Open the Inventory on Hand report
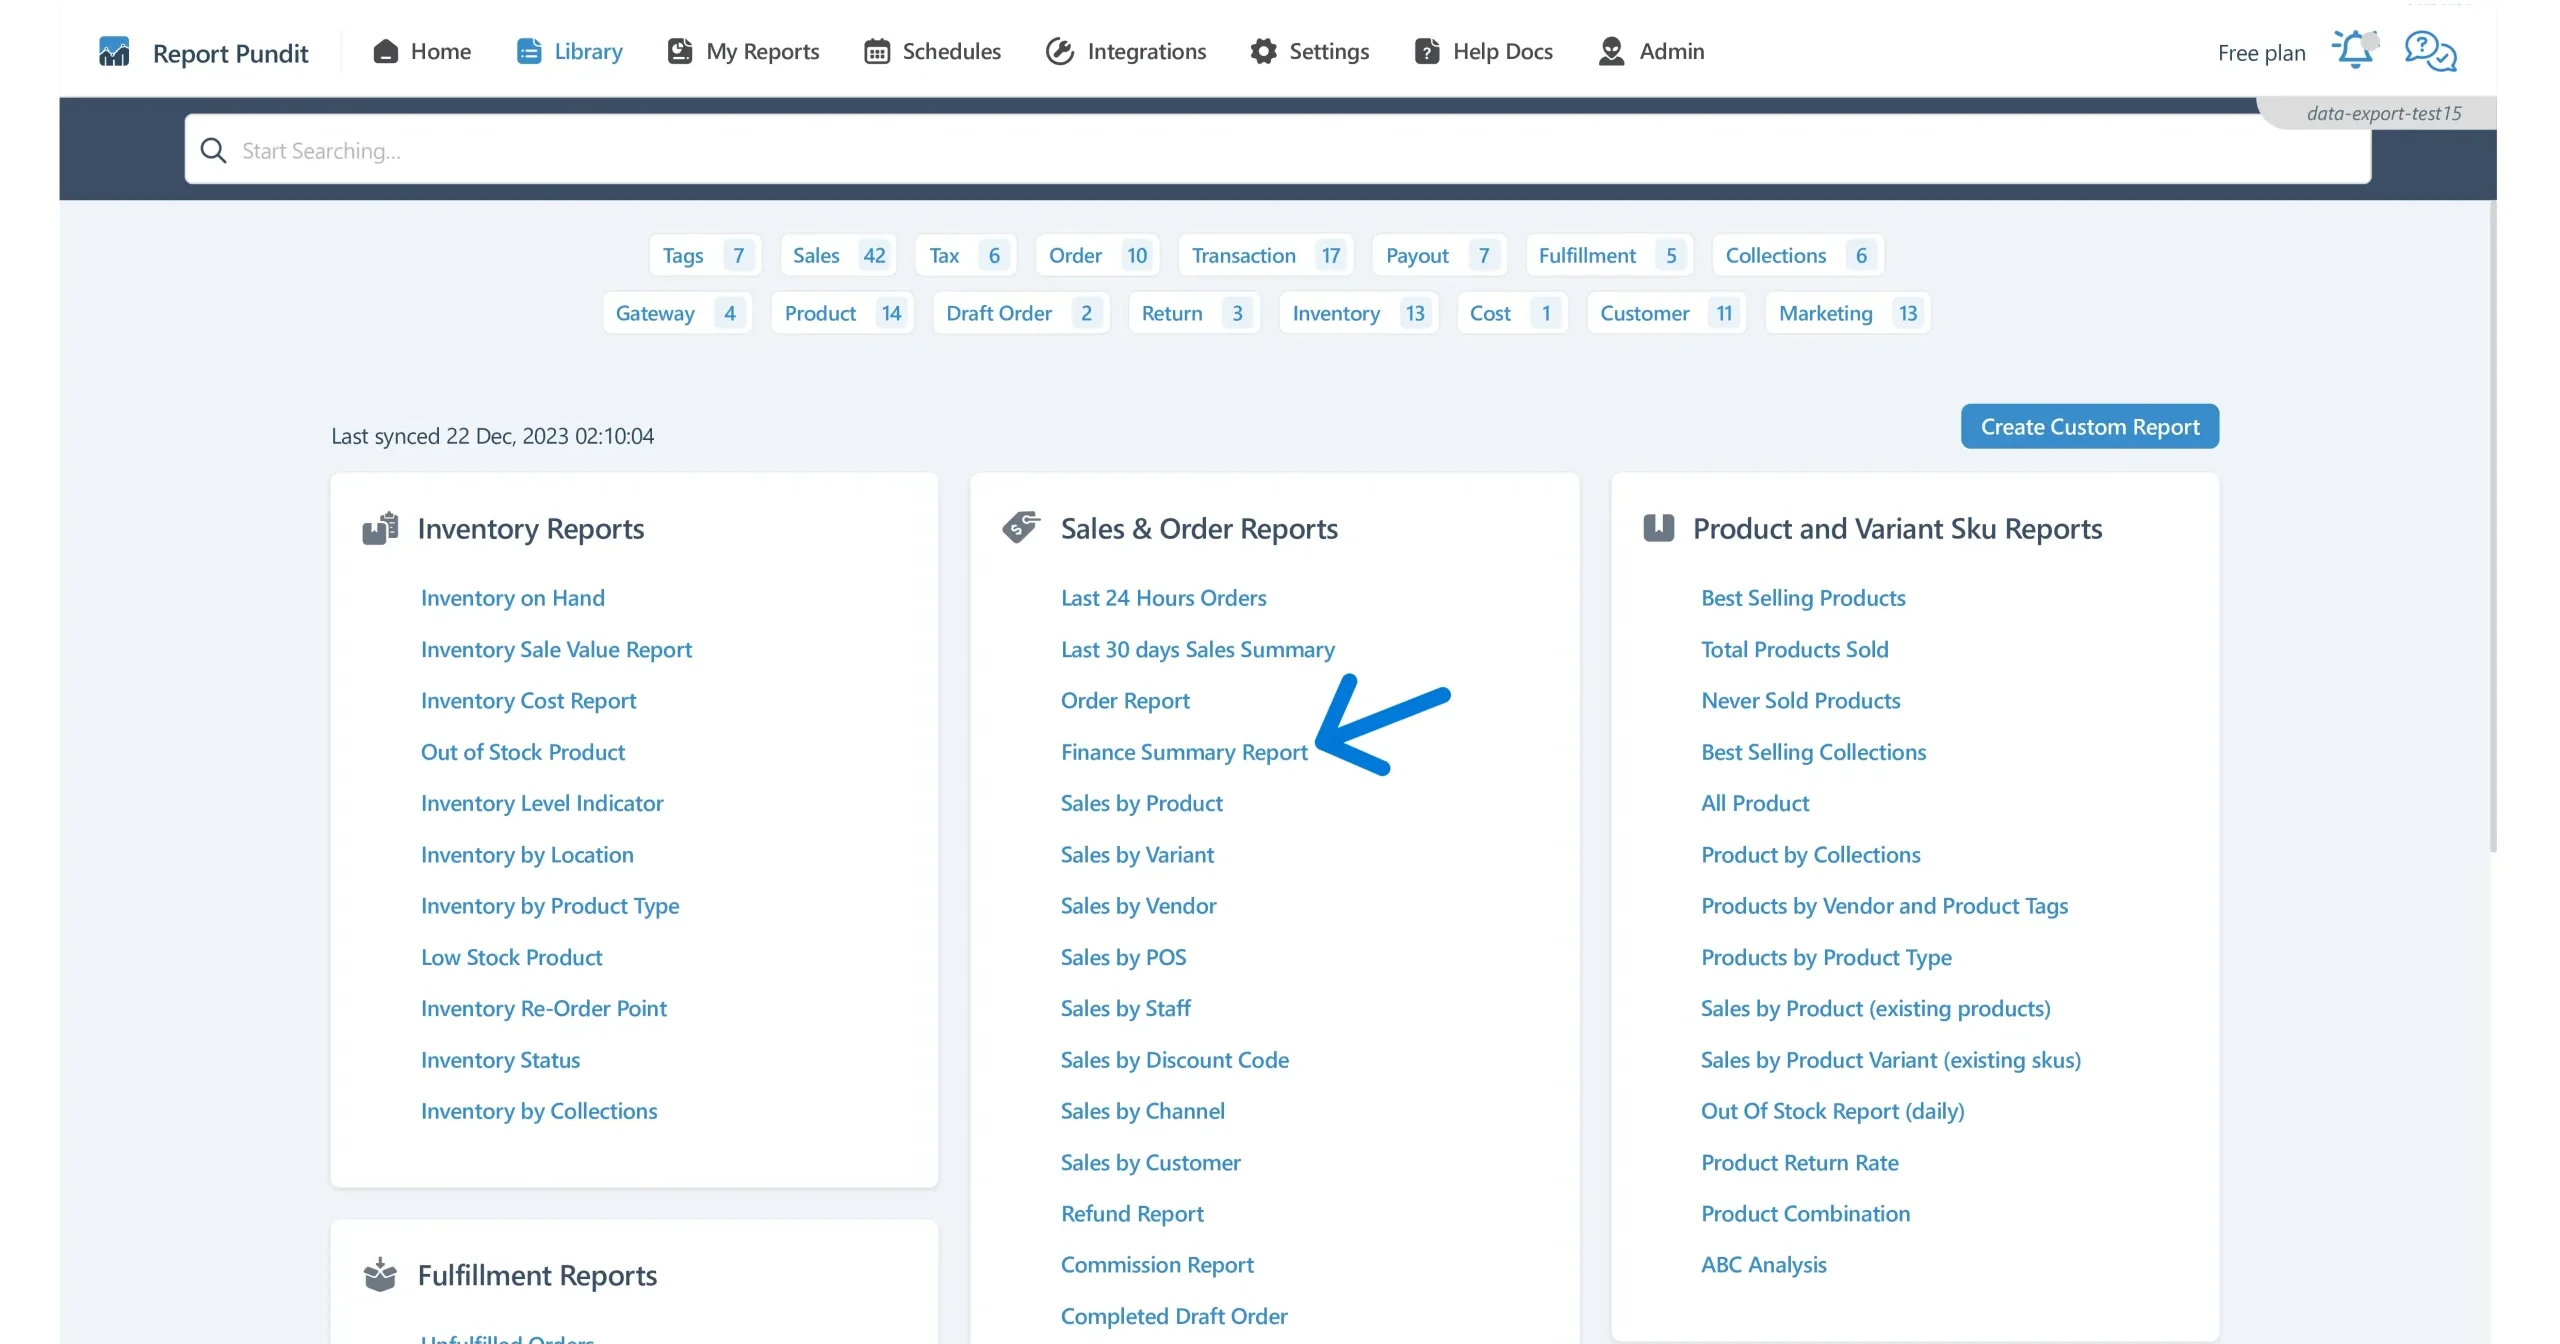The width and height of the screenshot is (2560, 1344). point(512,597)
